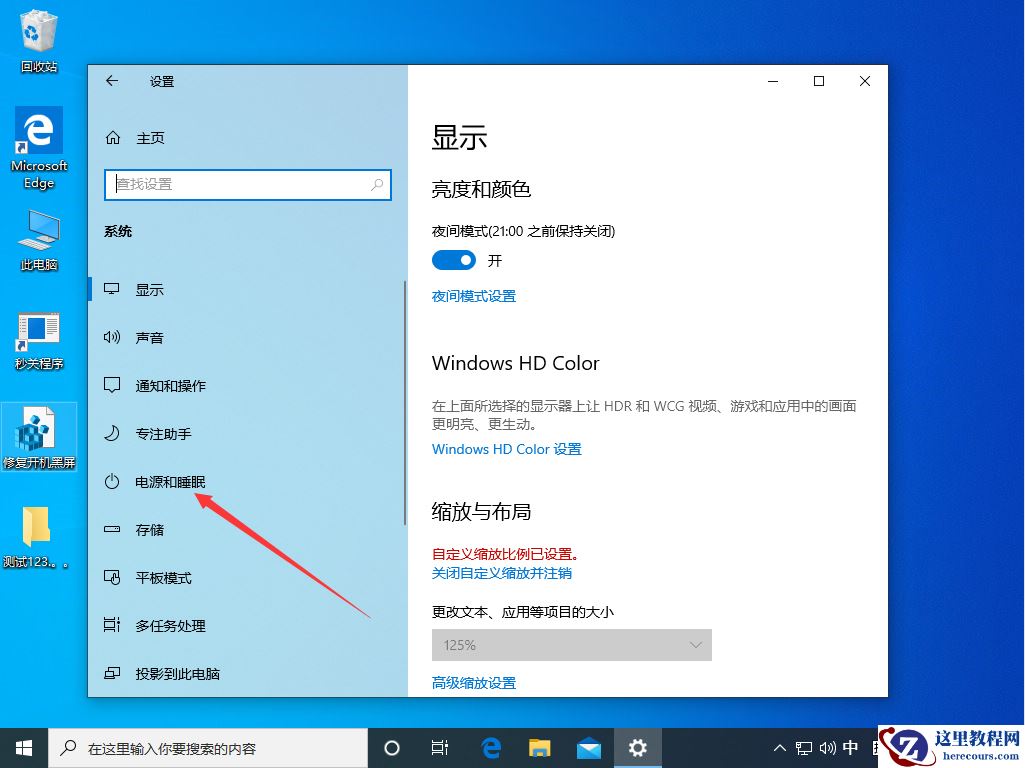Screen dimensions: 1025x768
Task: Click the speaker icon in system tray
Action: coord(826,747)
